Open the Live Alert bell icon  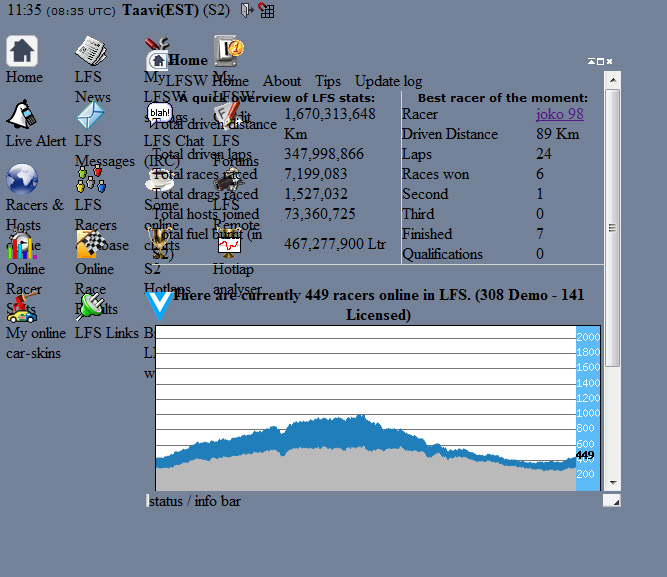pyautogui.click(x=21, y=114)
